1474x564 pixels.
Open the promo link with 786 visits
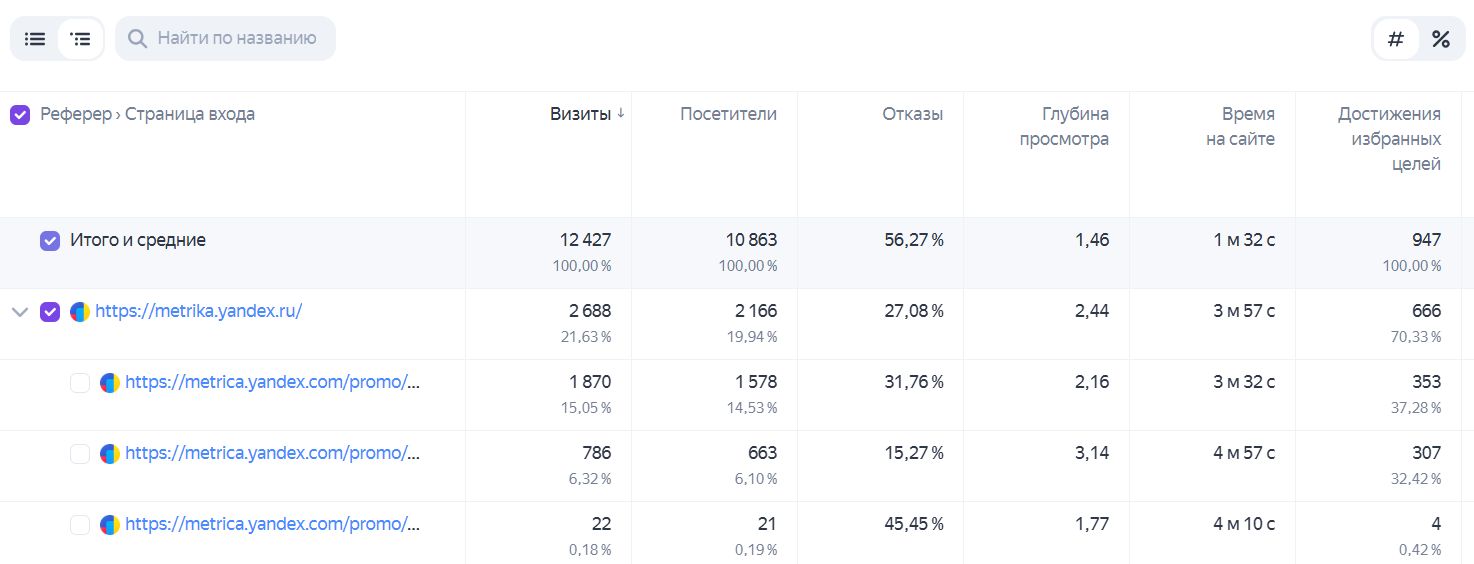pyautogui.click(x=272, y=453)
